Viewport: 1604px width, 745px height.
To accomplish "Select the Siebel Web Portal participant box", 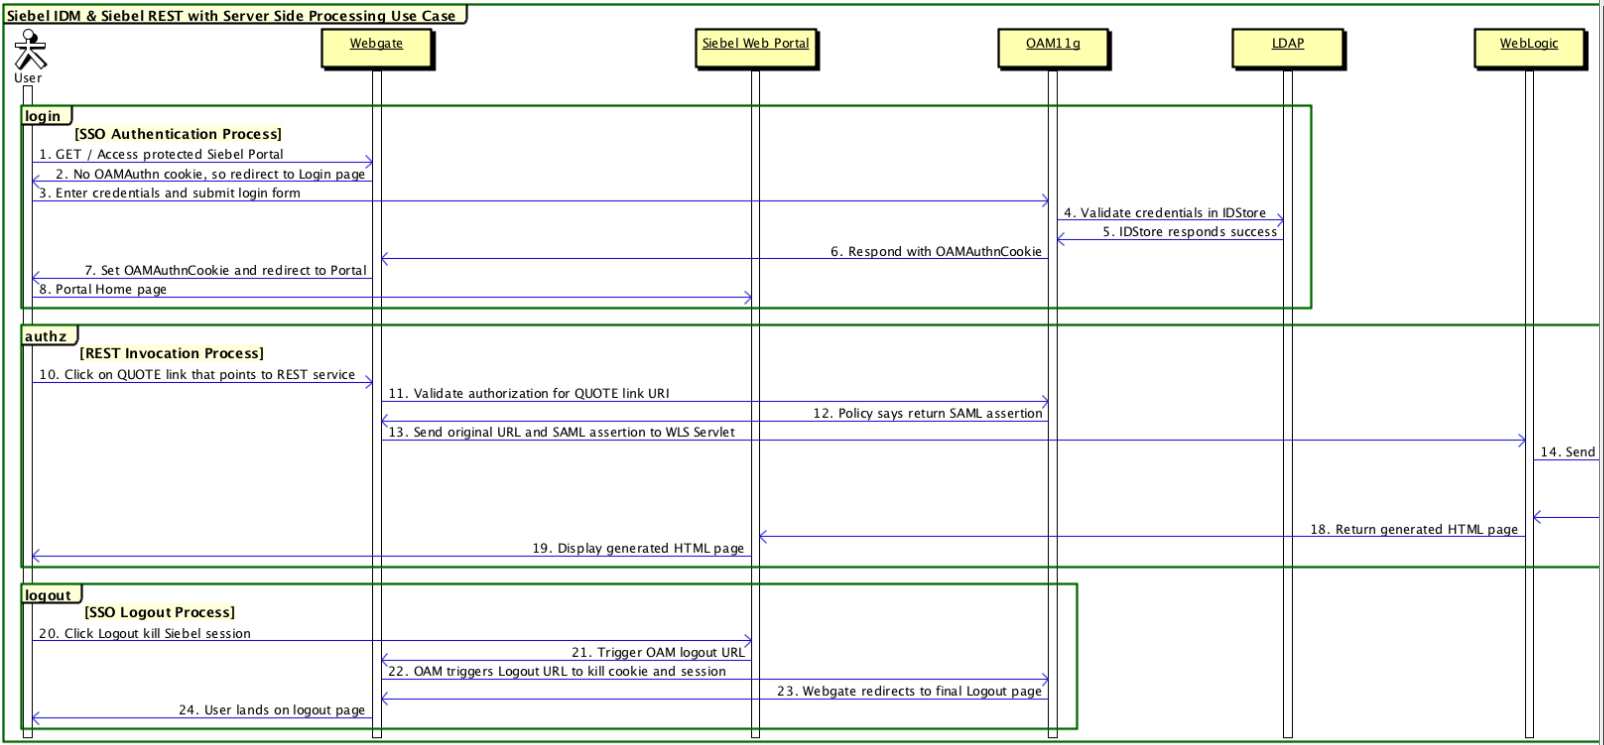I will (755, 48).
